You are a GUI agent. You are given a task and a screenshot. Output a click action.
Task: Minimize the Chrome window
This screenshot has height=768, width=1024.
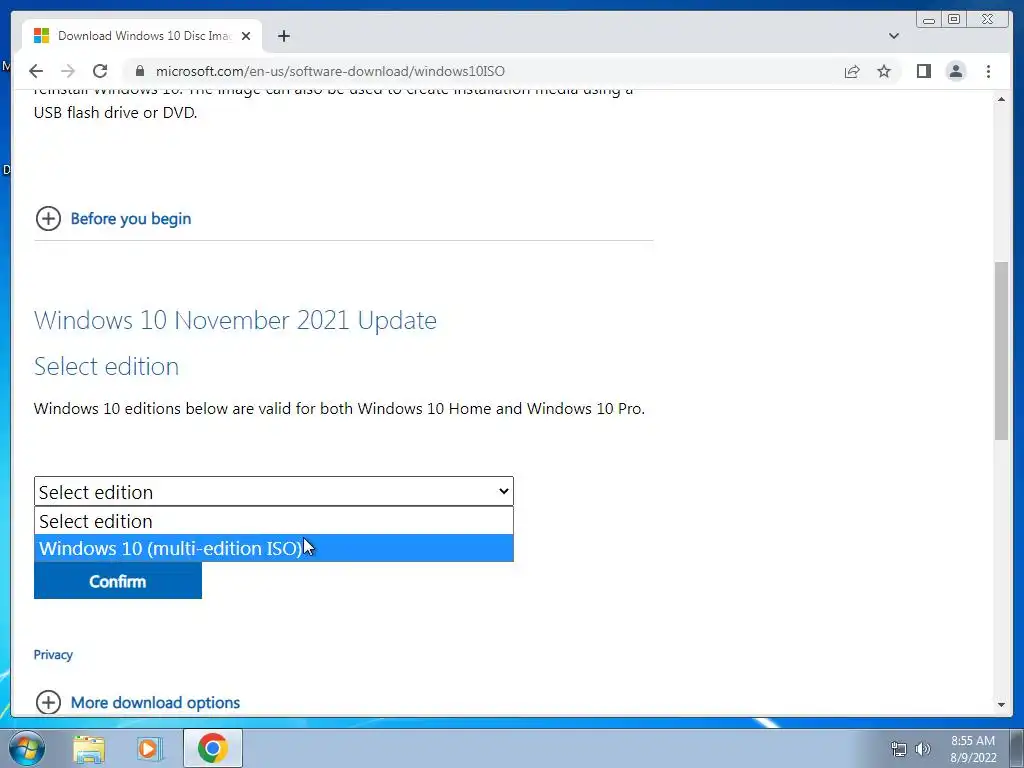[x=929, y=20]
